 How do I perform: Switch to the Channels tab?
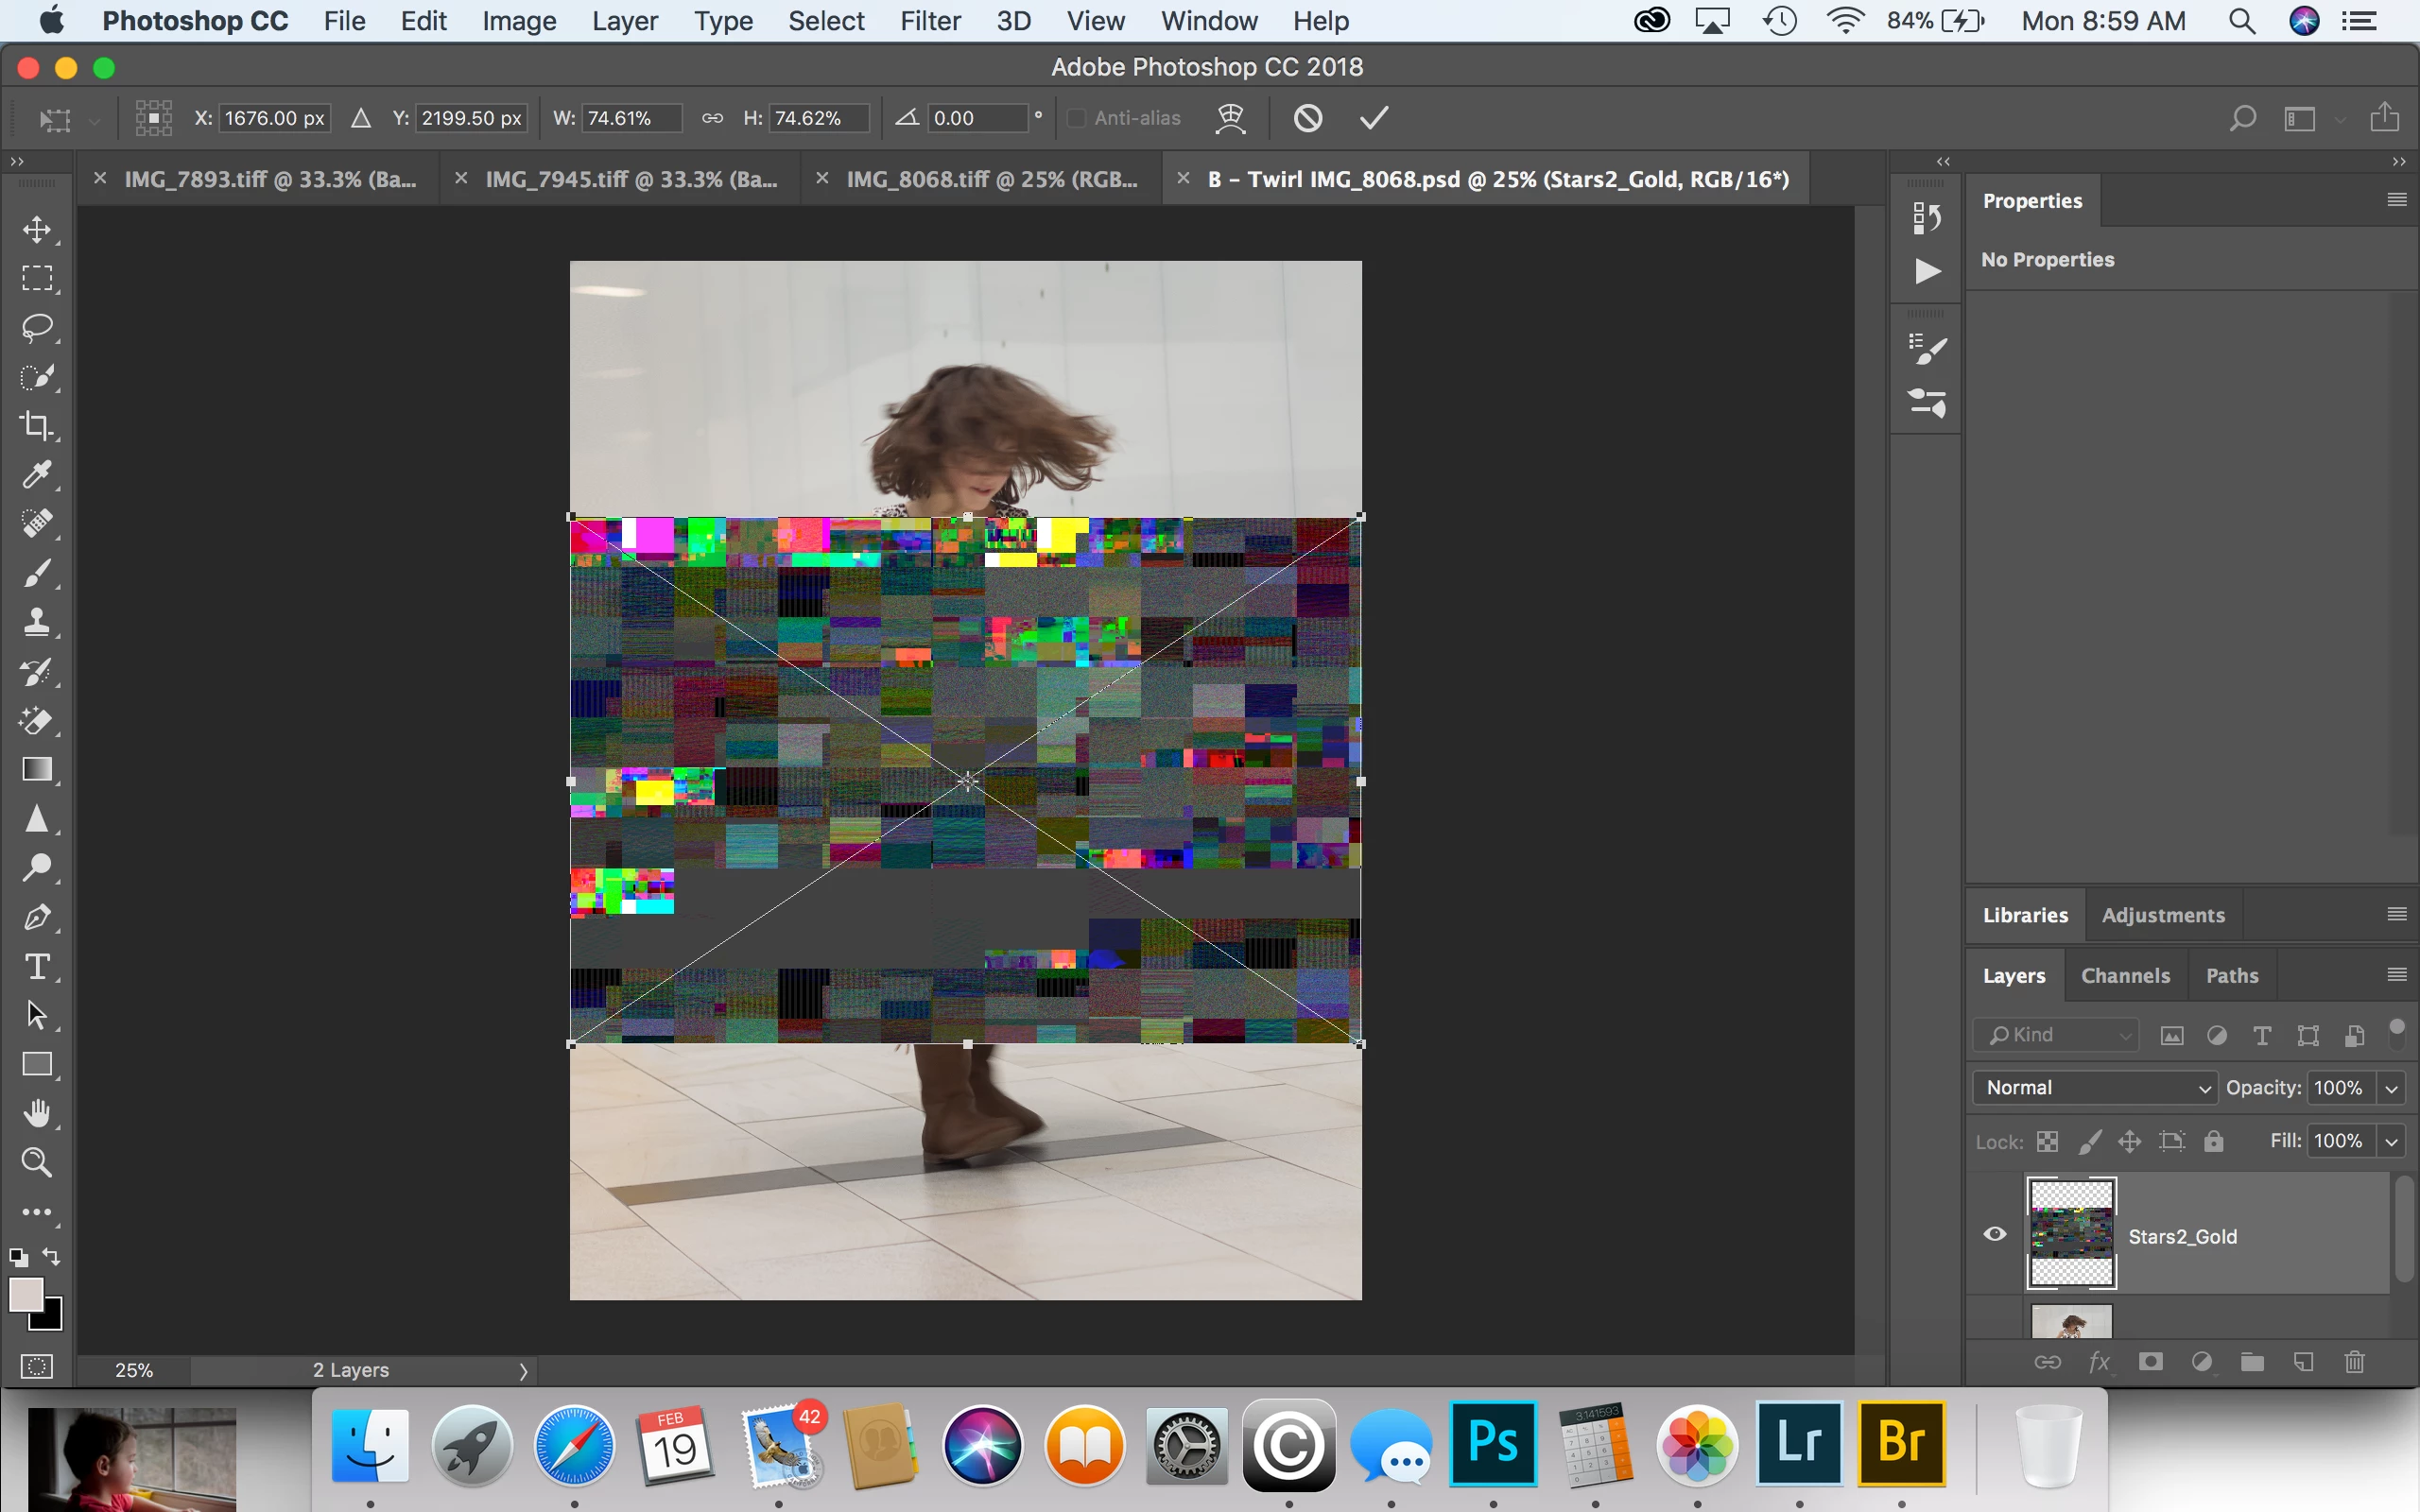click(x=2125, y=976)
